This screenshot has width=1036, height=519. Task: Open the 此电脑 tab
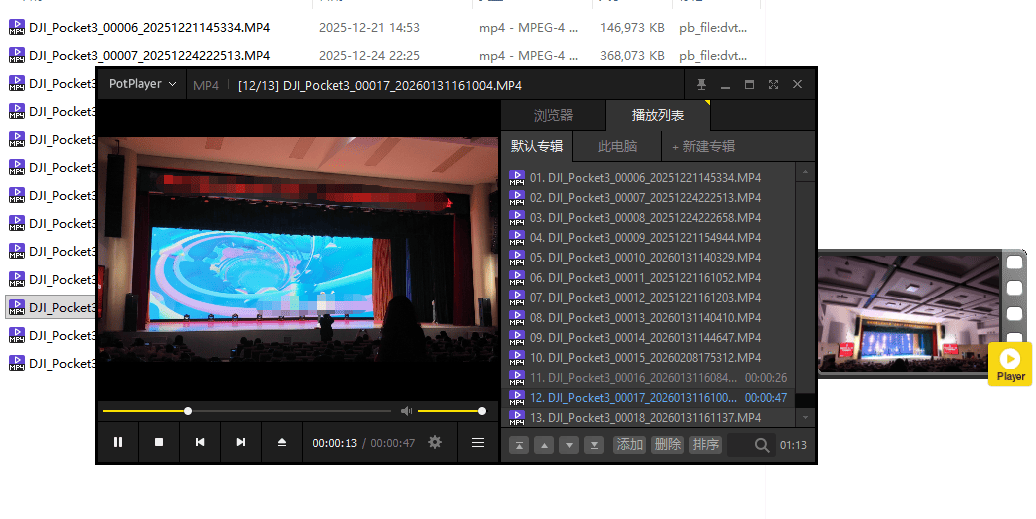[x=617, y=146]
